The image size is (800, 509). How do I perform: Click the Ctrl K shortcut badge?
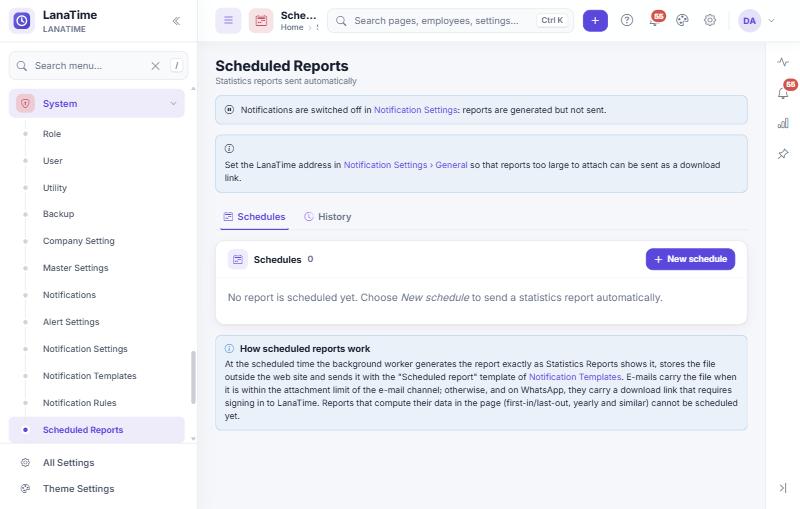[552, 20]
